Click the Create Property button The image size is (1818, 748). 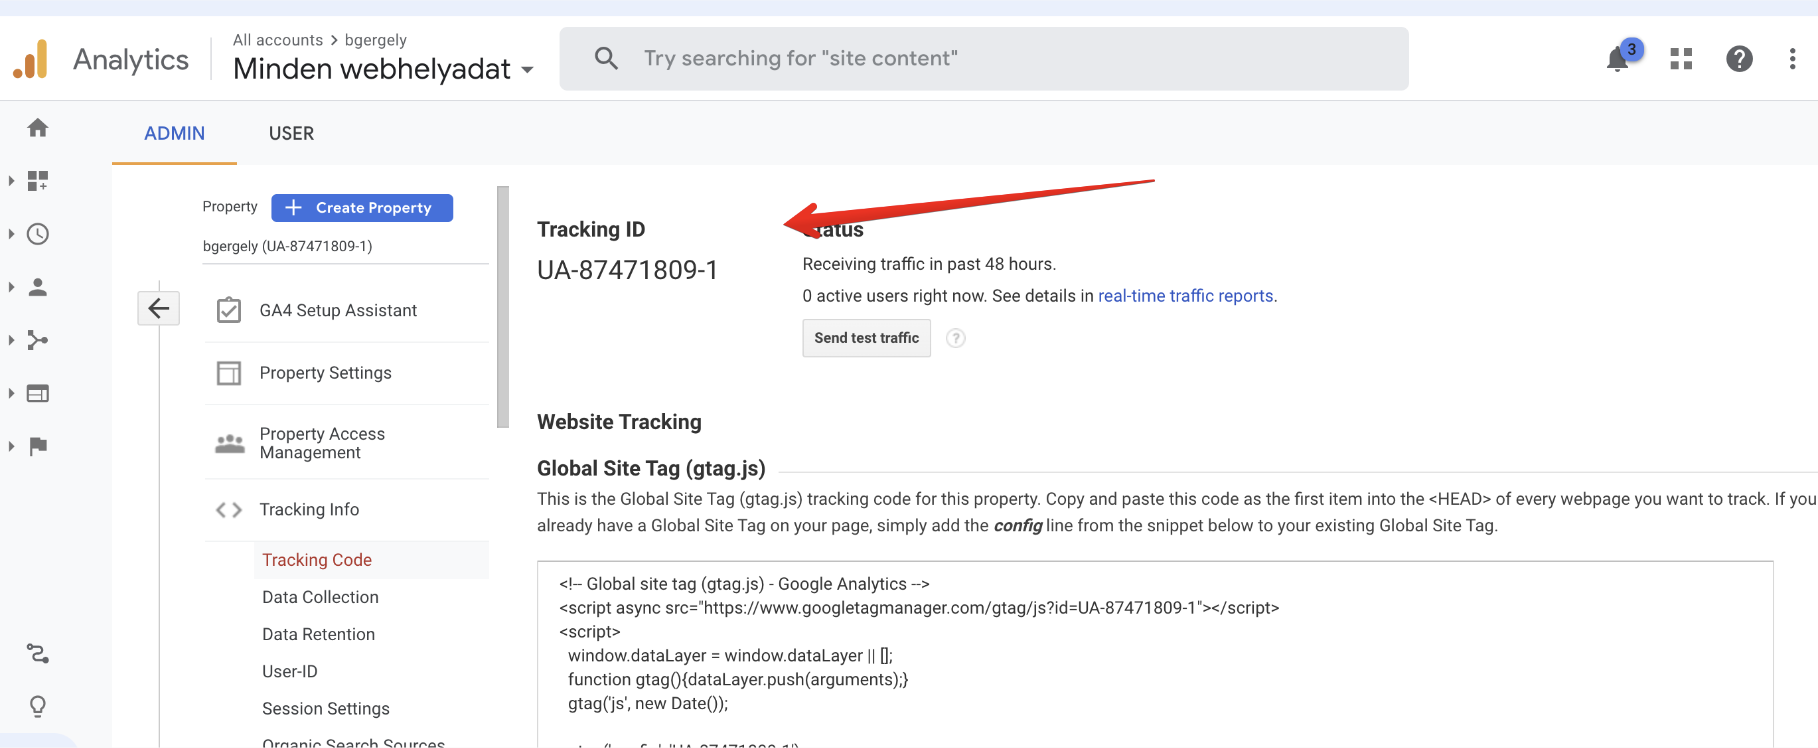tap(362, 208)
